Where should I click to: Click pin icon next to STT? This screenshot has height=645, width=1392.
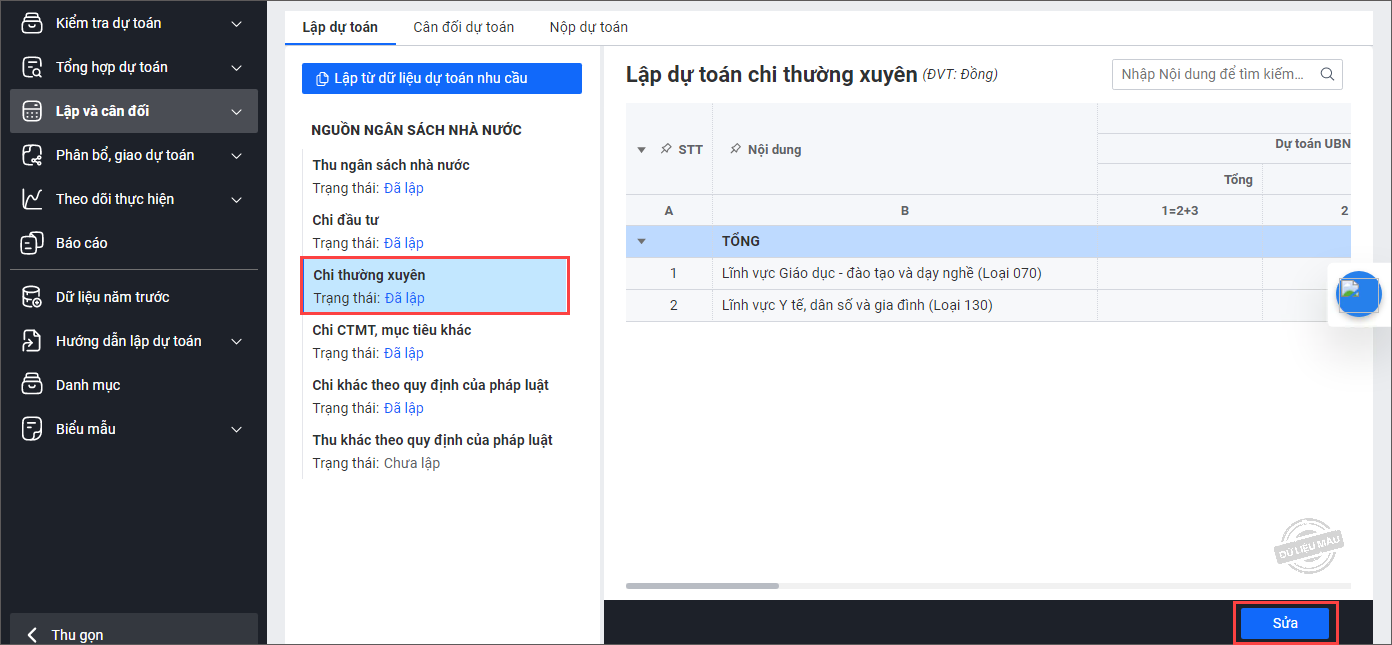click(666, 149)
